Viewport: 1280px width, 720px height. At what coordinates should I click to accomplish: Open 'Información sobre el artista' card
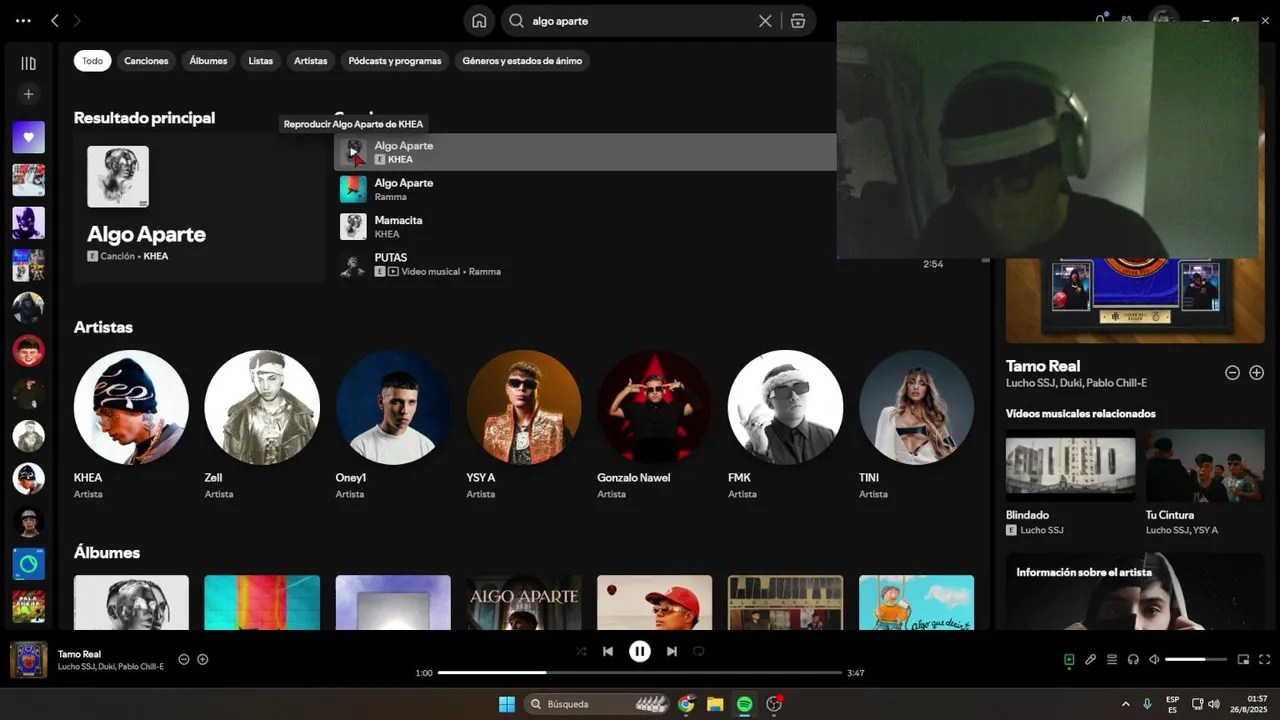1135,591
